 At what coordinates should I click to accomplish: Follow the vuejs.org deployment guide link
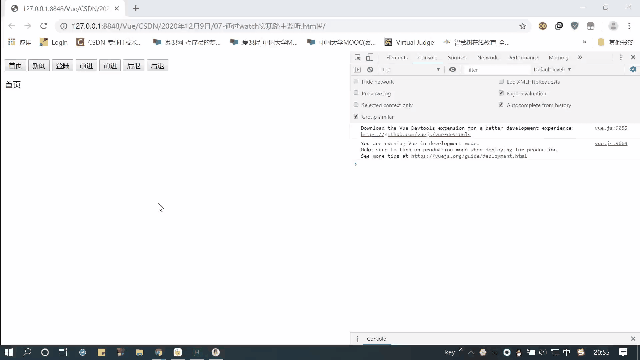coord(469,156)
